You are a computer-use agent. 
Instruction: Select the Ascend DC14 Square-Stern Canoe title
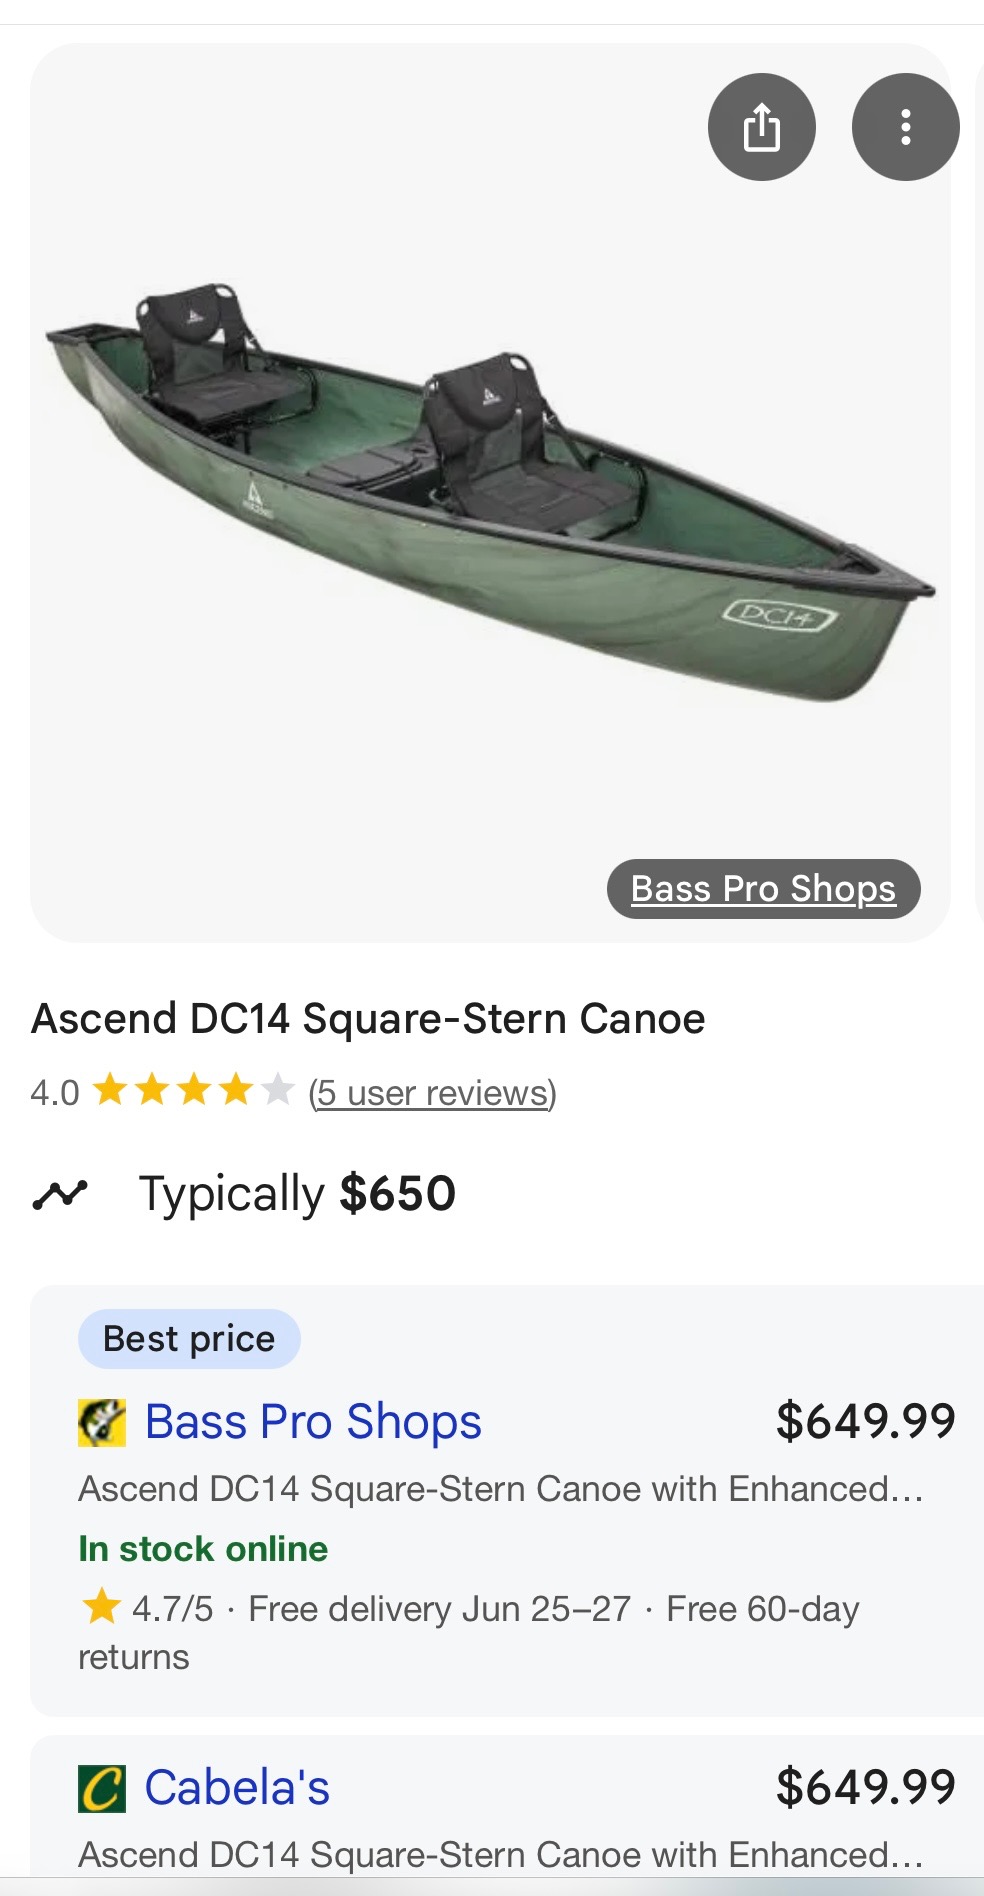(368, 1019)
